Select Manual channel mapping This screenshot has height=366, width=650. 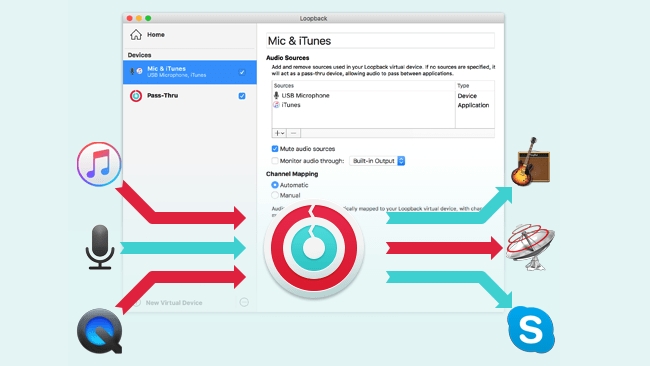[x=275, y=195]
